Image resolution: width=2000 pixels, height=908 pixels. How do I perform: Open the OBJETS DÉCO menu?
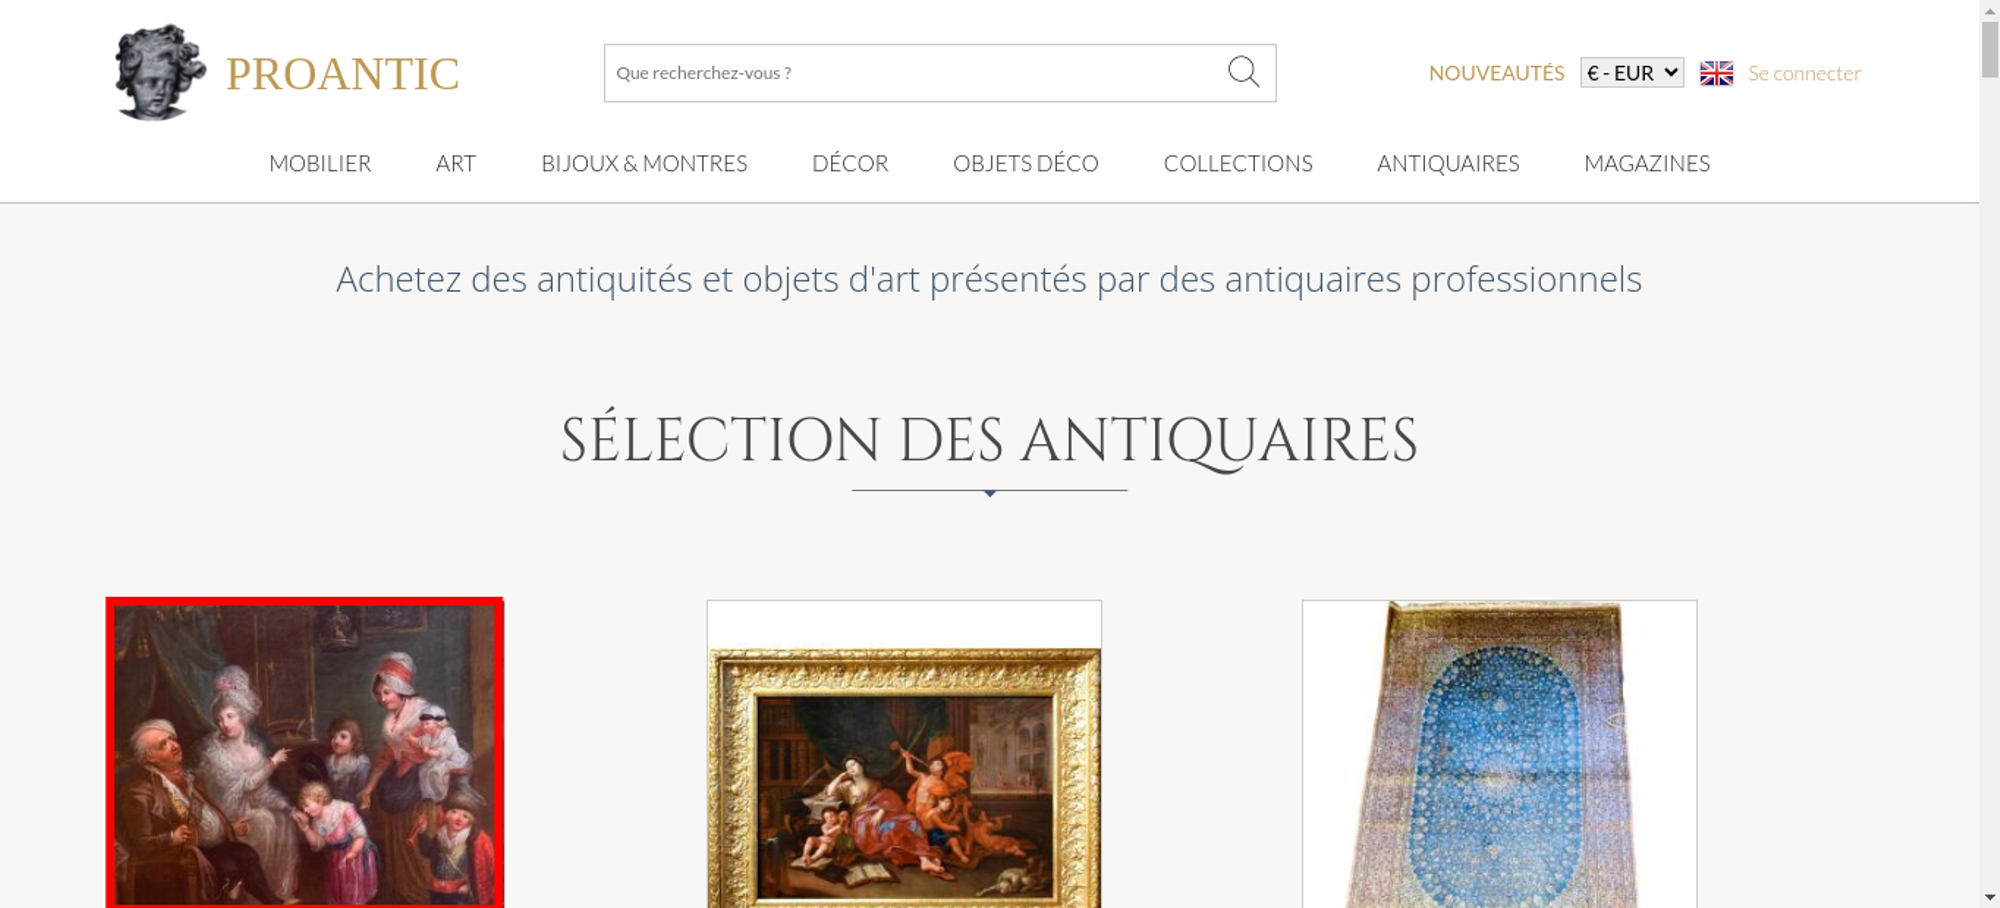pos(1026,163)
